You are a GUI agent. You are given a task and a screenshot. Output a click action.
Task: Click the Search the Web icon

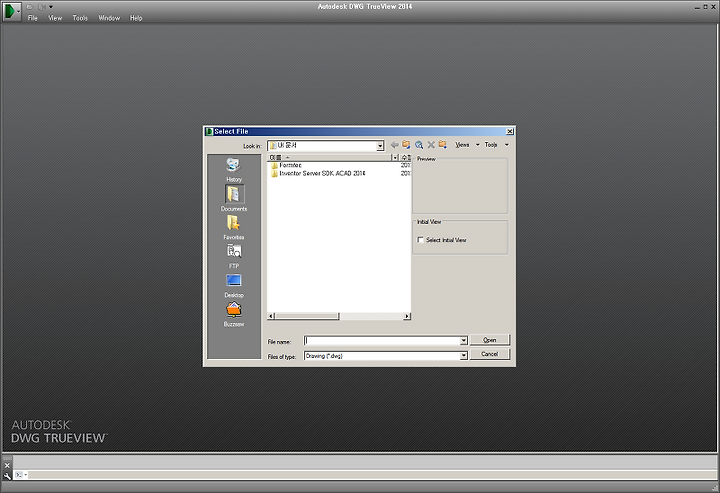pyautogui.click(x=419, y=145)
